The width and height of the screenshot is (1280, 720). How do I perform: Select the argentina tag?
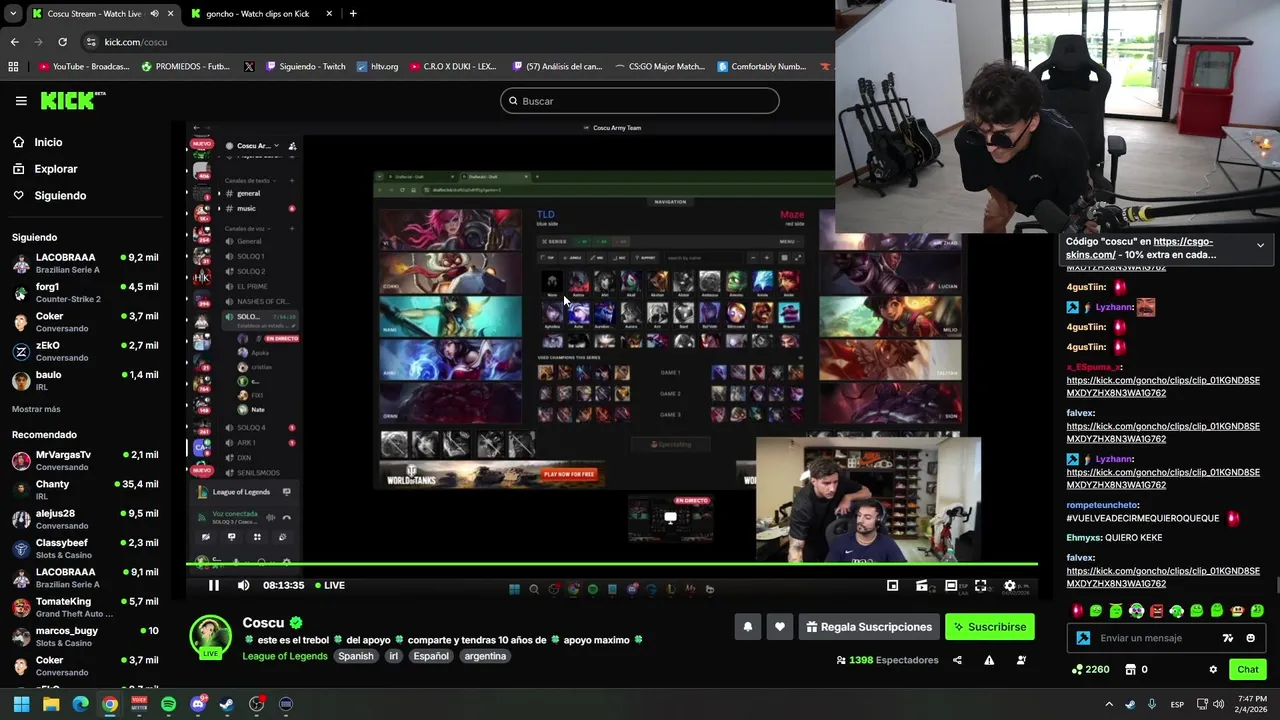[485, 656]
